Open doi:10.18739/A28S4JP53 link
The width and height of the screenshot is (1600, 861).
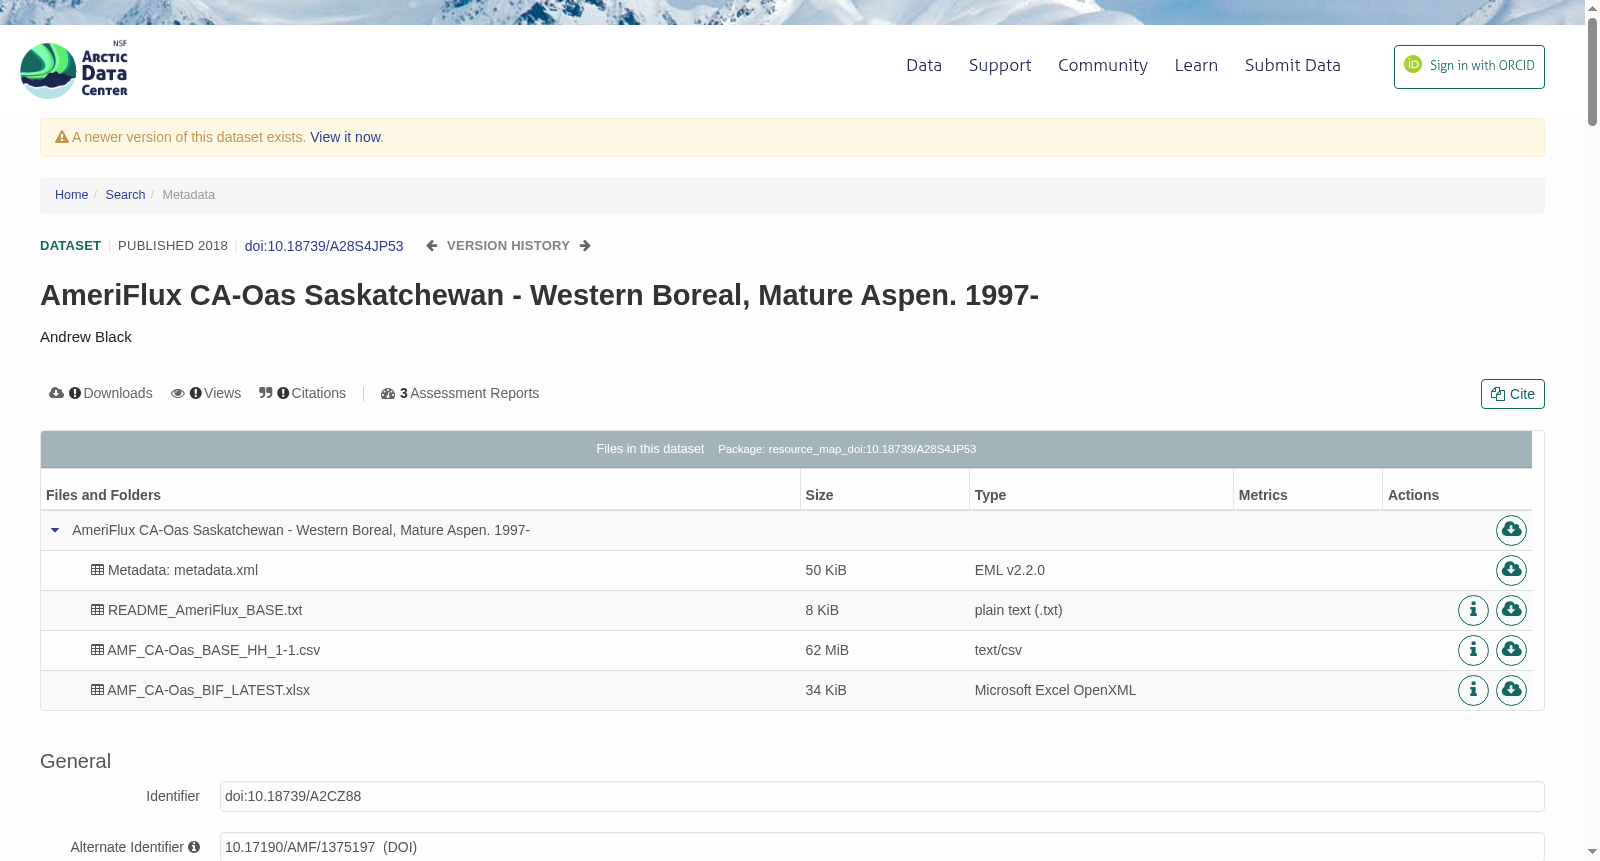324,246
